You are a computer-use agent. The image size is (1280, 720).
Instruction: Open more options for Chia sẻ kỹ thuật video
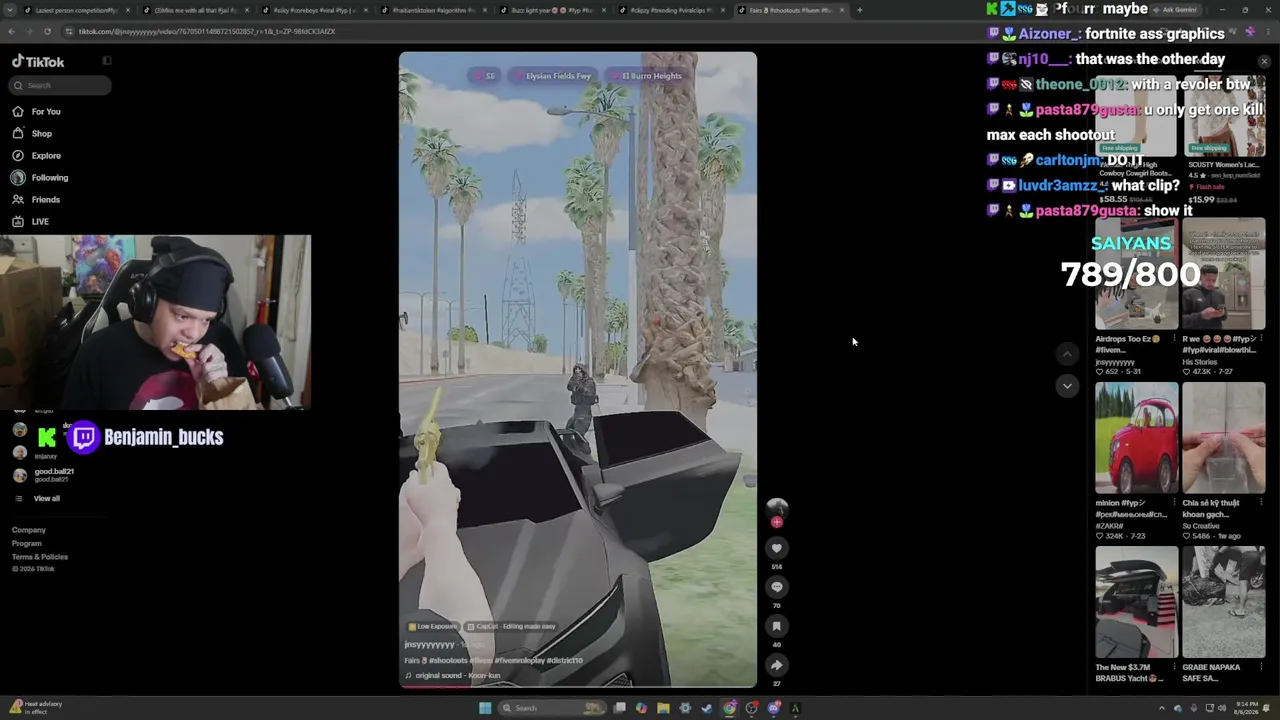(x=1261, y=503)
